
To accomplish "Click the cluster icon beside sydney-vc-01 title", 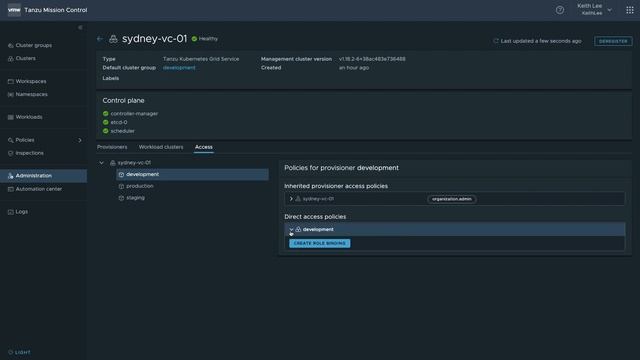I will click(113, 39).
